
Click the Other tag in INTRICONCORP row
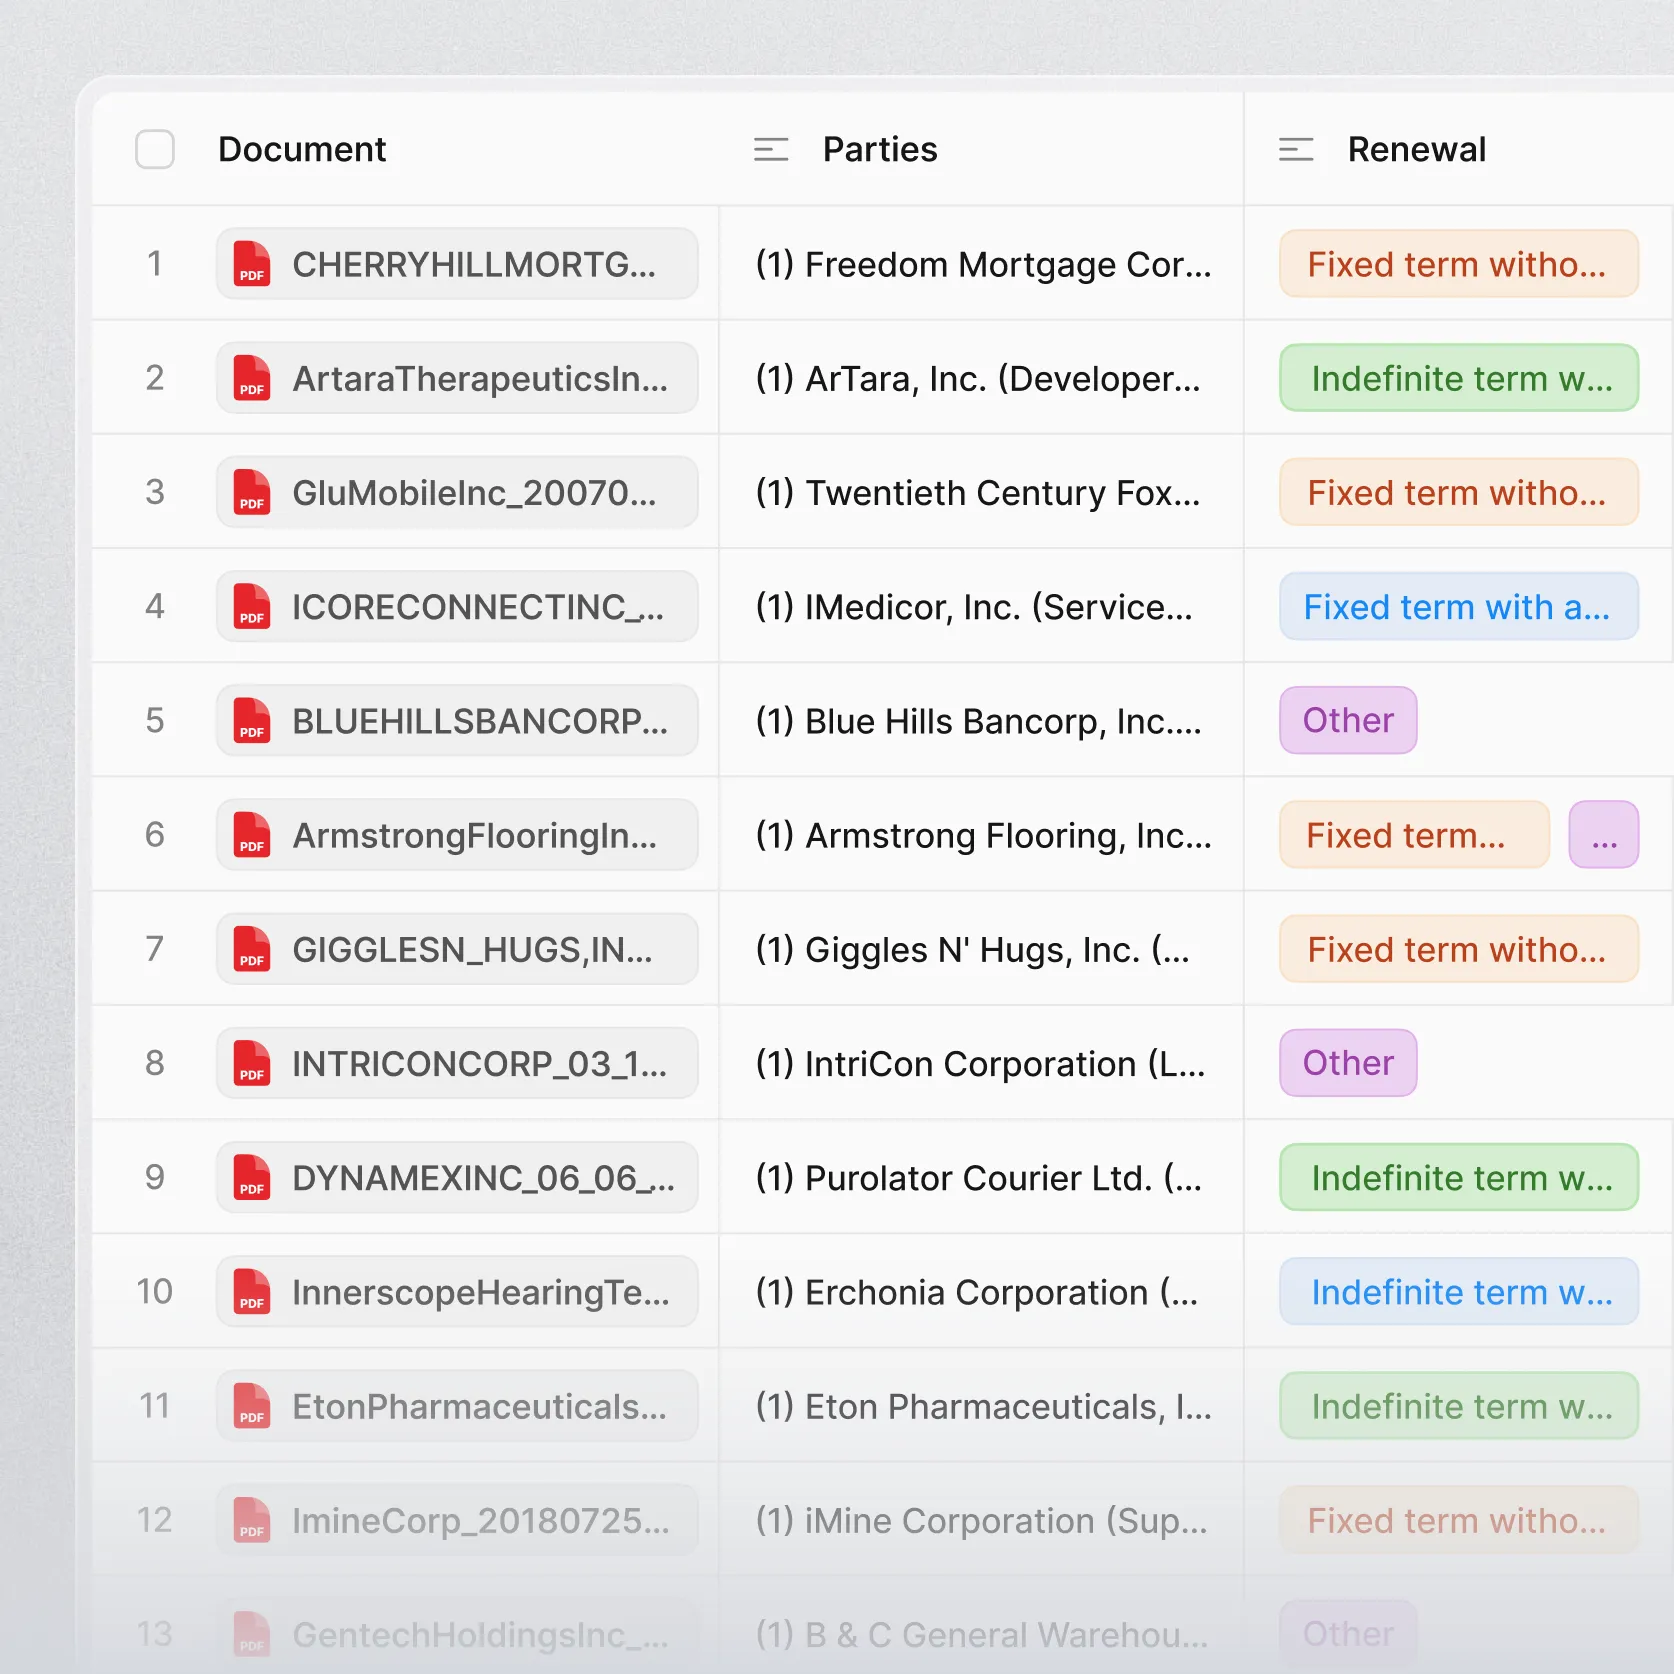click(1348, 1063)
